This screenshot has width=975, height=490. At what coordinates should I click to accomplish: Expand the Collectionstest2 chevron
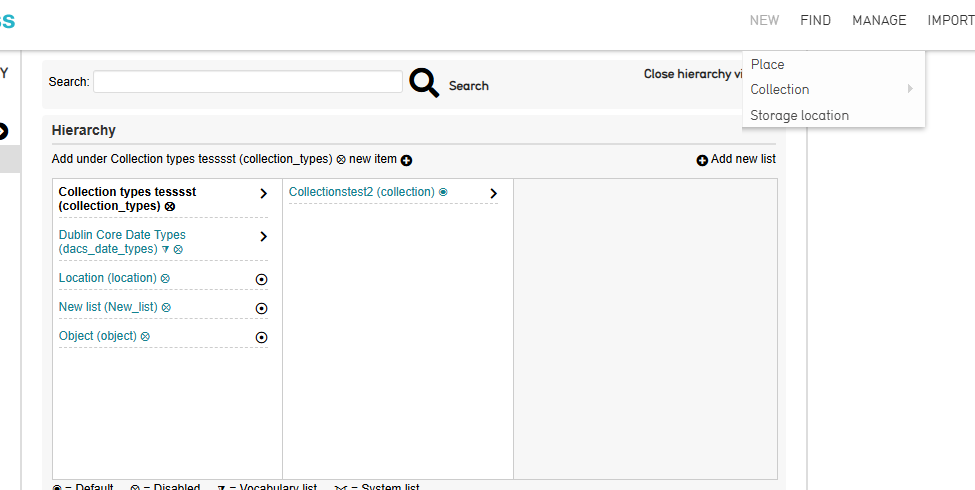[x=493, y=194]
